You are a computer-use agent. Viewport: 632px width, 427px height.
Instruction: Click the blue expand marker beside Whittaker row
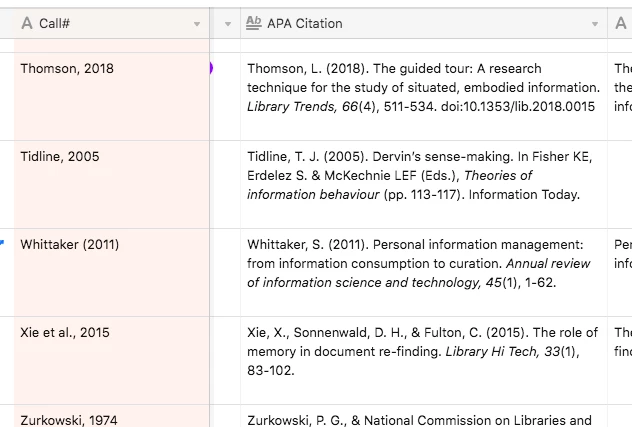(x=2, y=243)
